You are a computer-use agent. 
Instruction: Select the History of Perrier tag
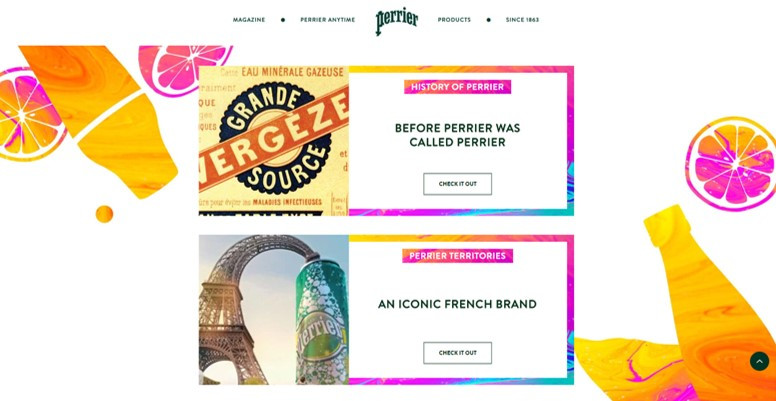(457, 87)
